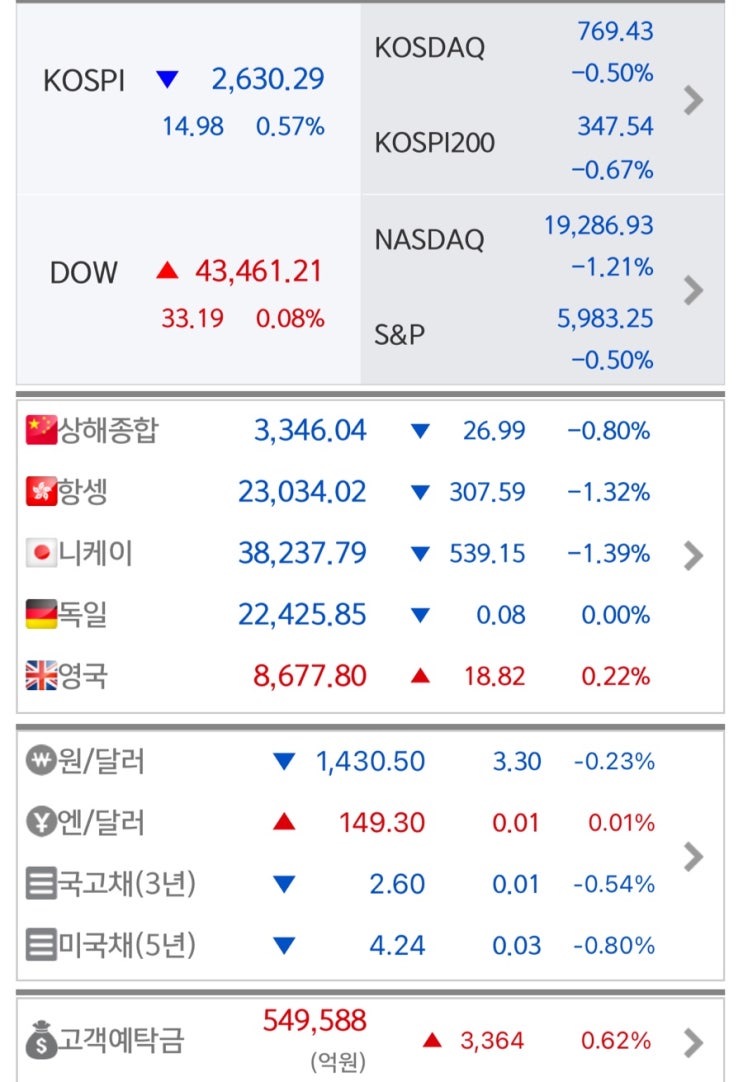The width and height of the screenshot is (743, 1082).
Task: Select the KOSDAQ index row
Action: [515, 50]
